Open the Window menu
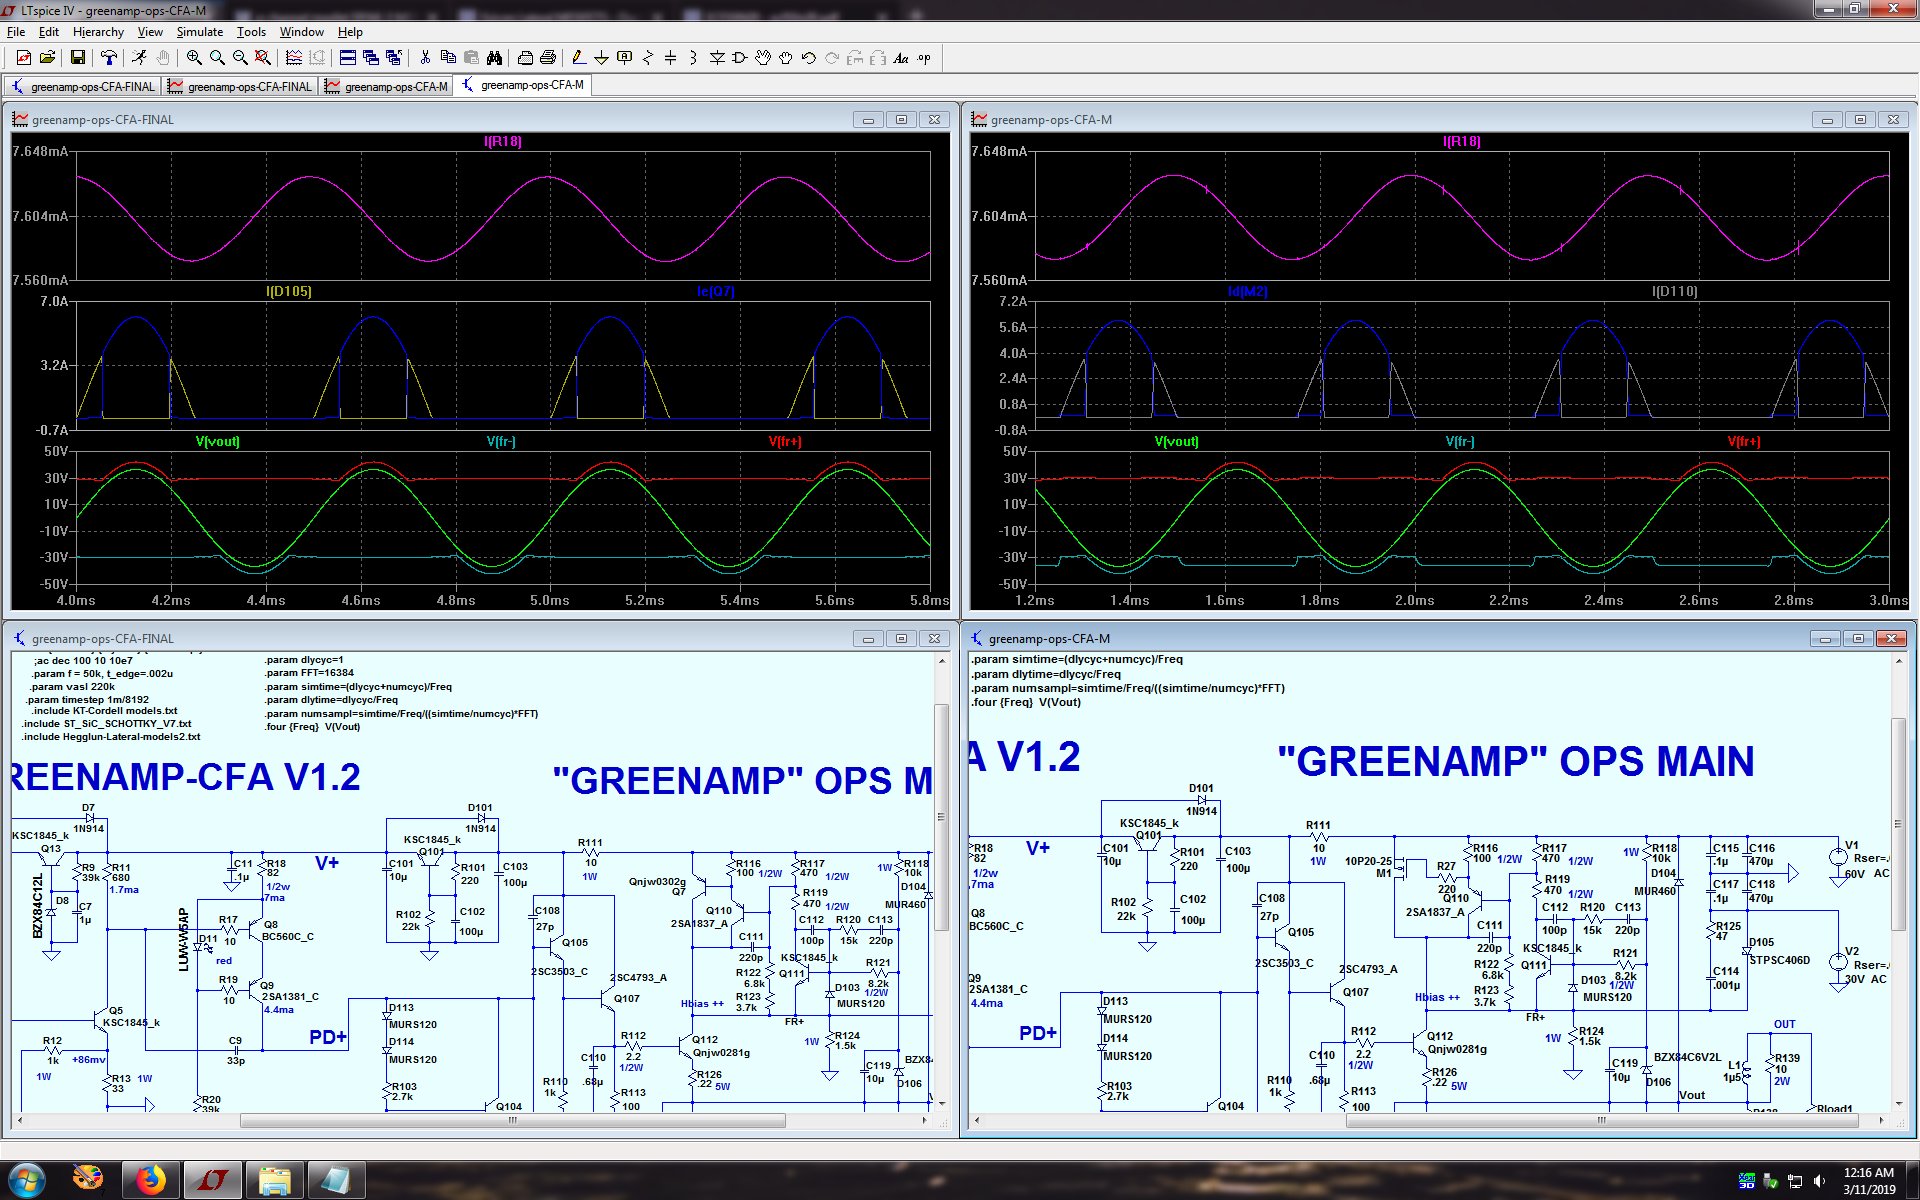This screenshot has width=1920, height=1200. point(301,32)
